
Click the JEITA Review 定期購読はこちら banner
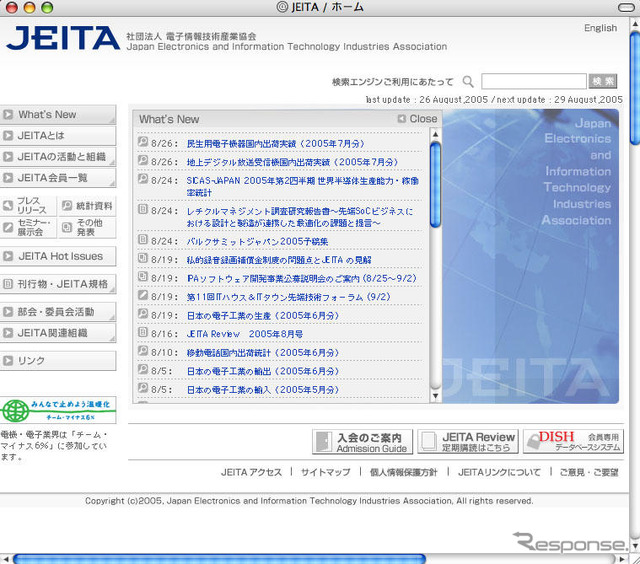point(468,442)
